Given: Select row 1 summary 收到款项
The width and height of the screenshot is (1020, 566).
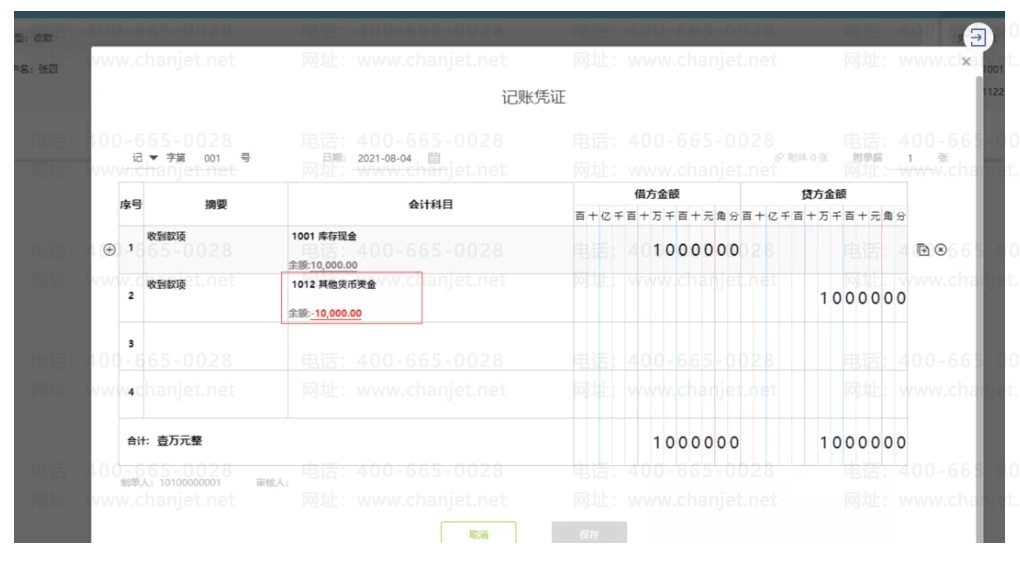Looking at the screenshot, I should pos(167,236).
